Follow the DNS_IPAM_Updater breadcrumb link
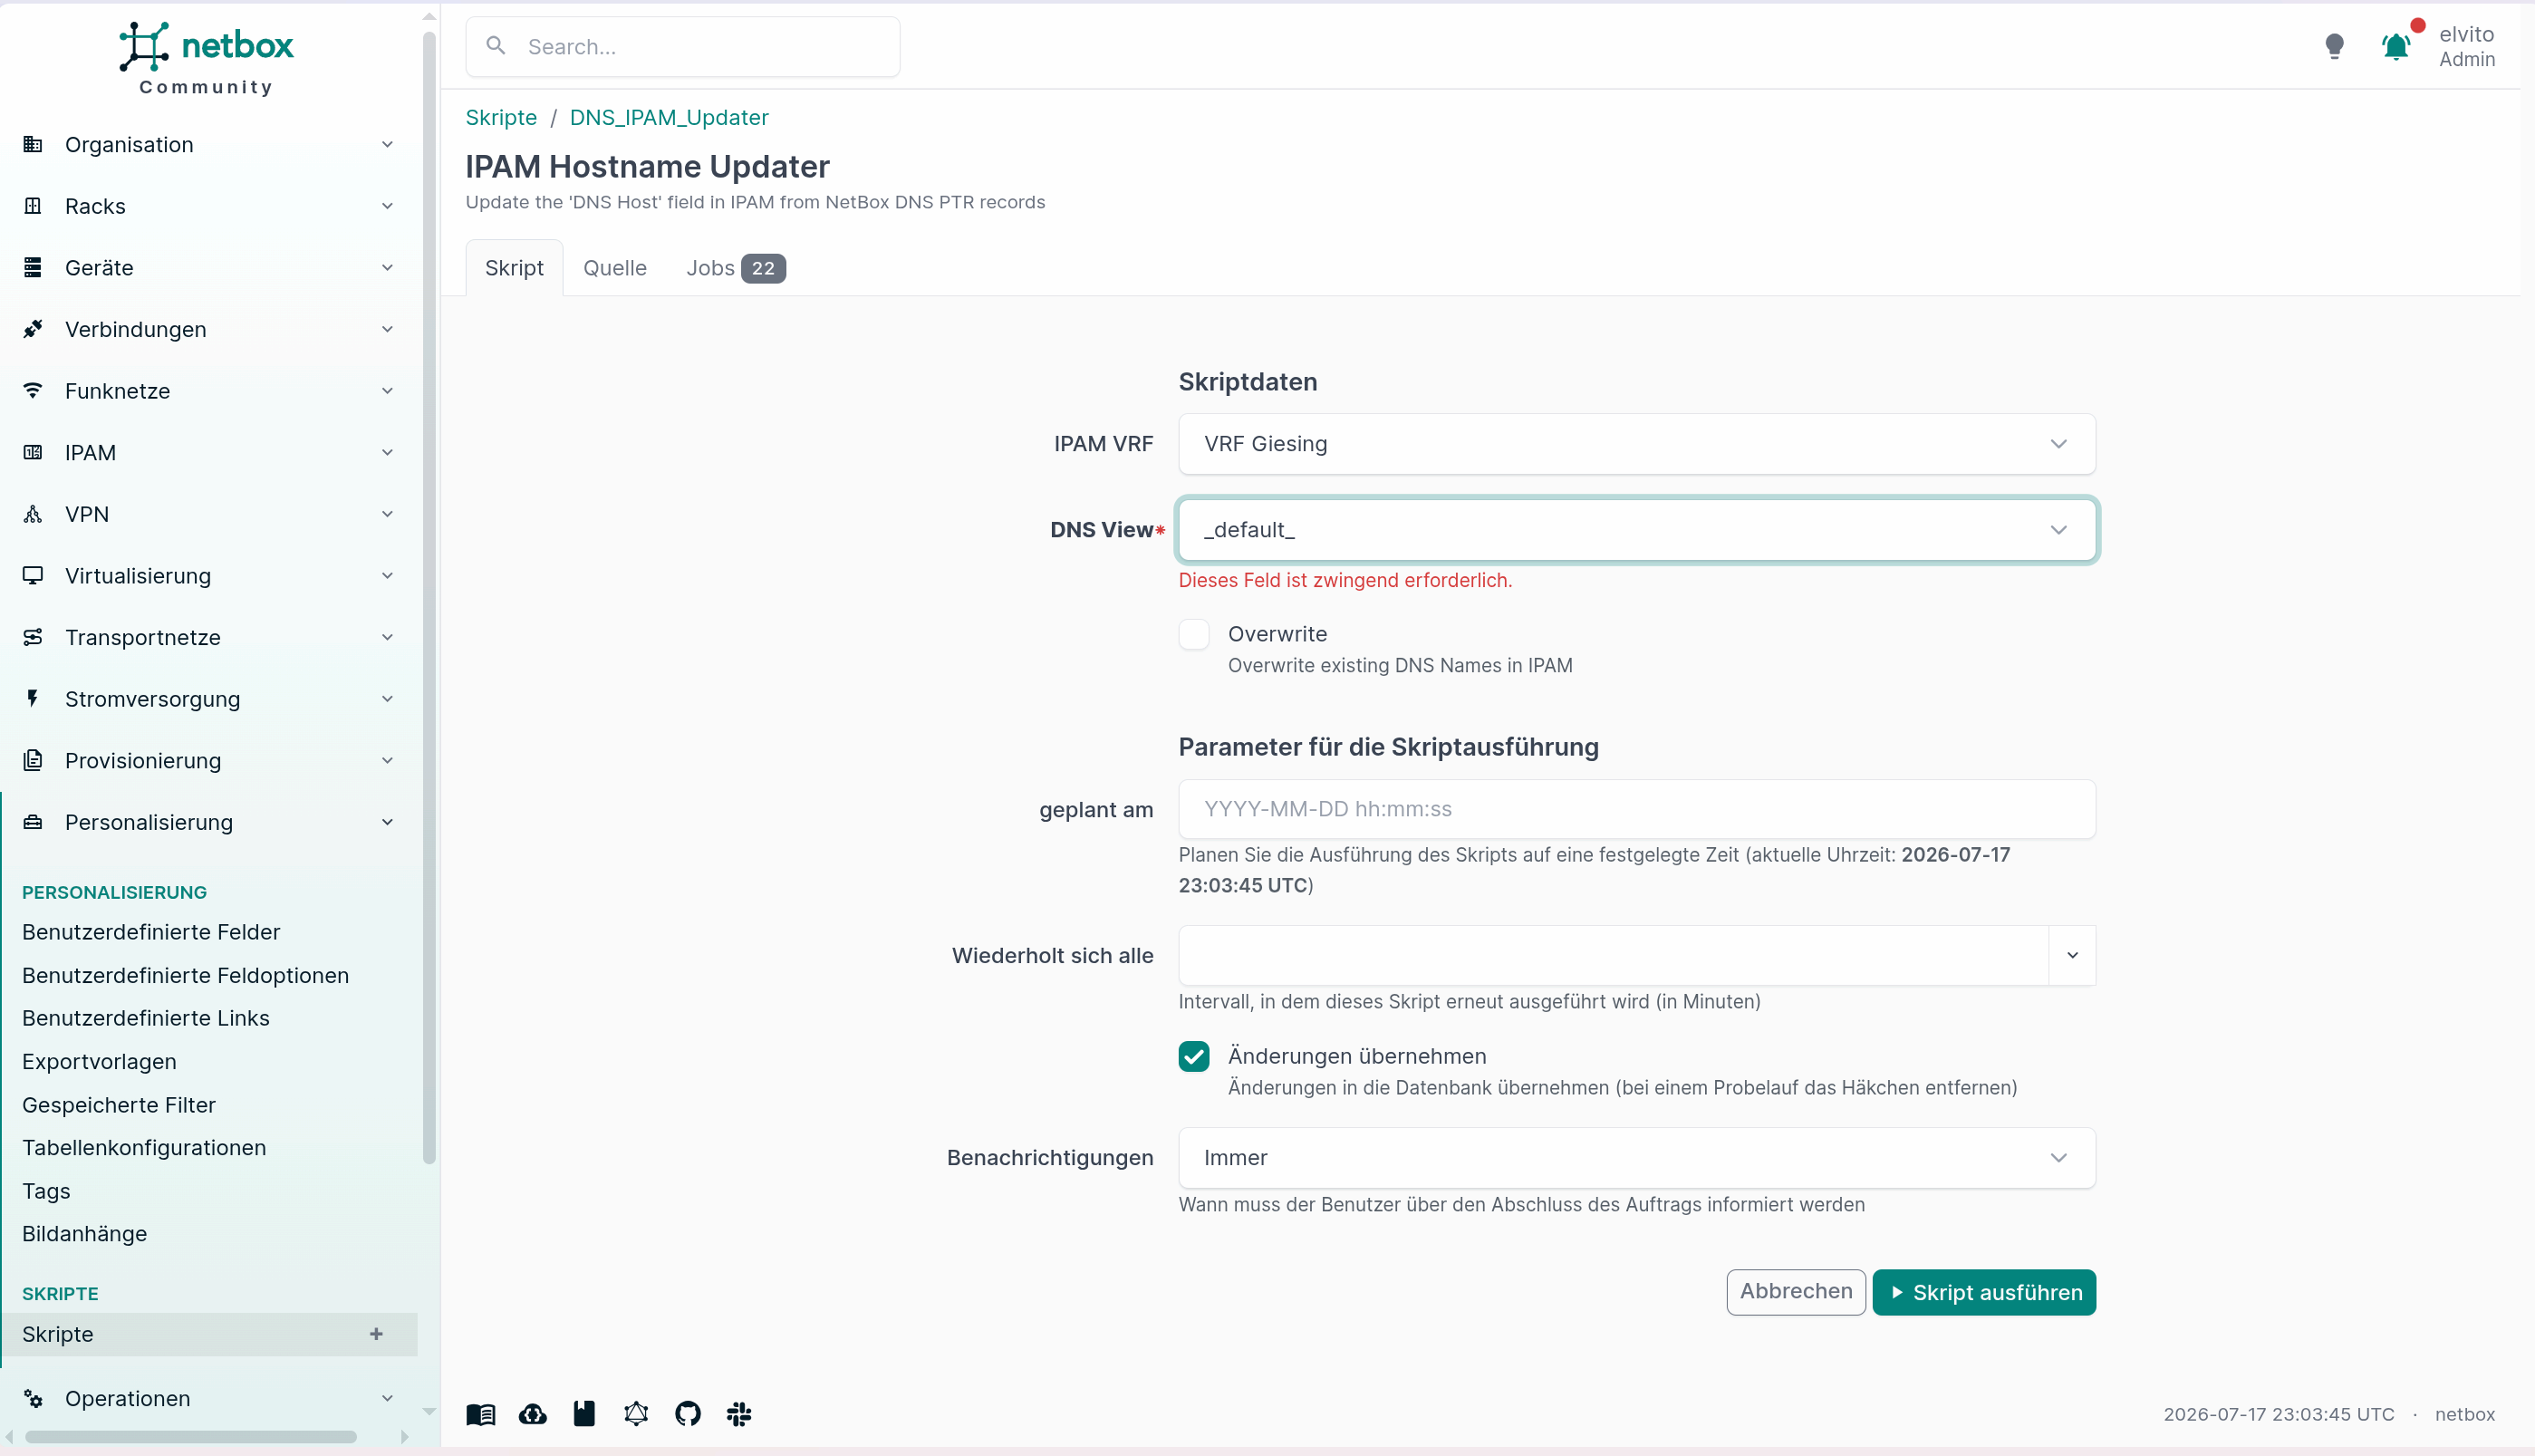Screen dimensions: 2535x1456 point(669,117)
